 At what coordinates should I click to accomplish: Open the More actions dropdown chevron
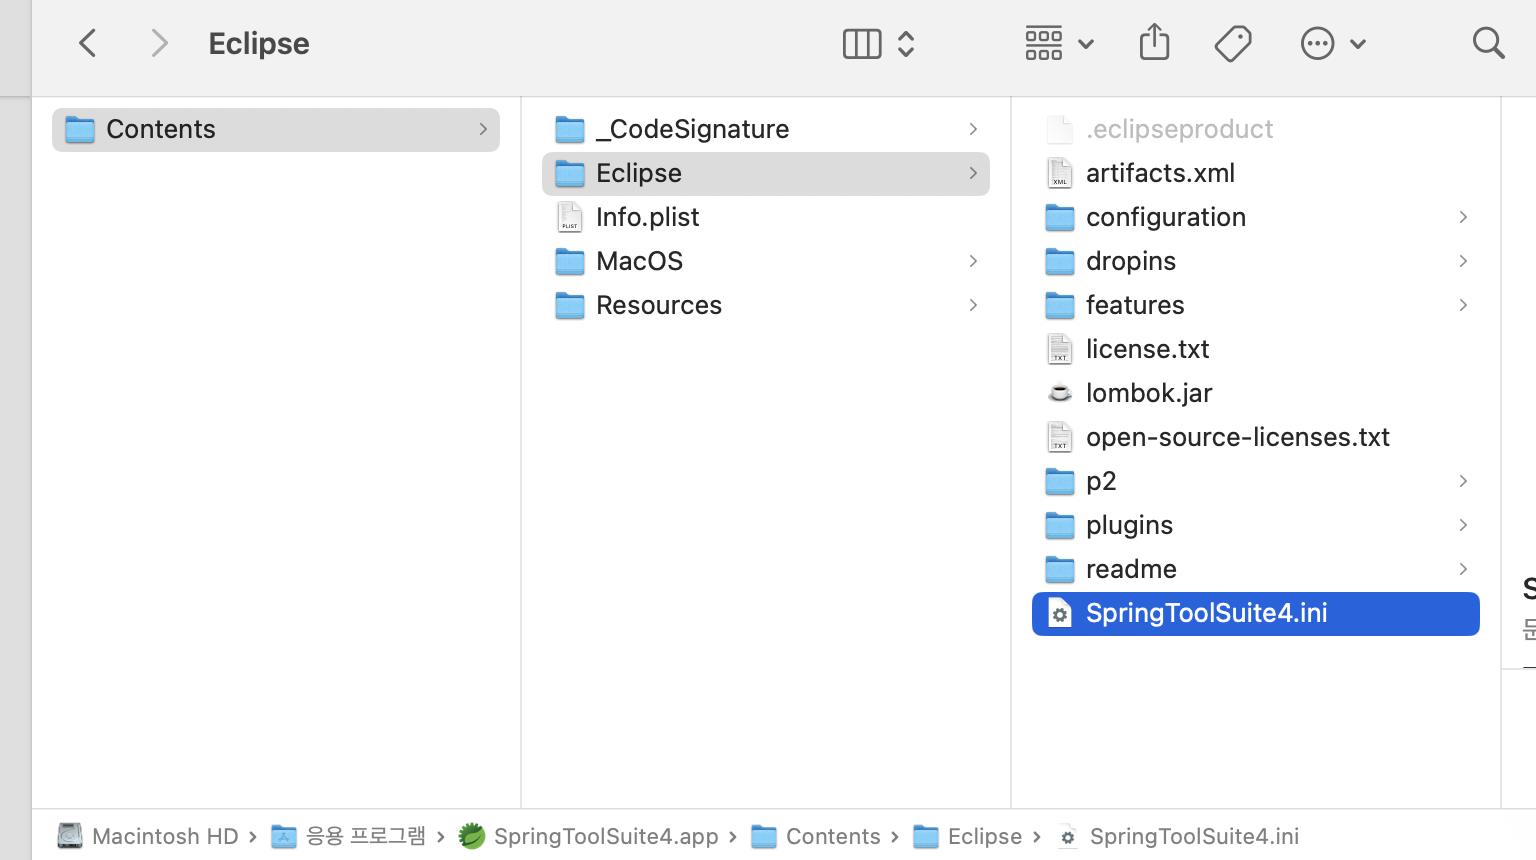[x=1357, y=43]
